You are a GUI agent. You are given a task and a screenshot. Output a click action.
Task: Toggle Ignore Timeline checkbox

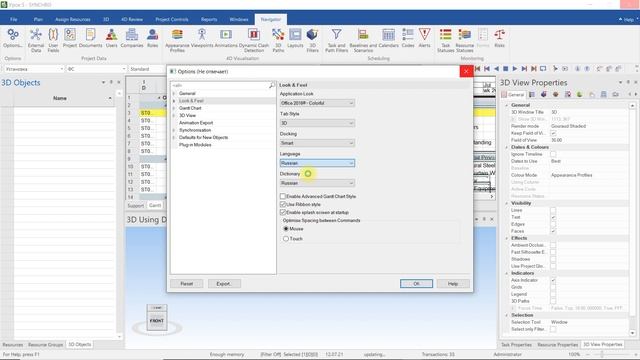[553, 154]
